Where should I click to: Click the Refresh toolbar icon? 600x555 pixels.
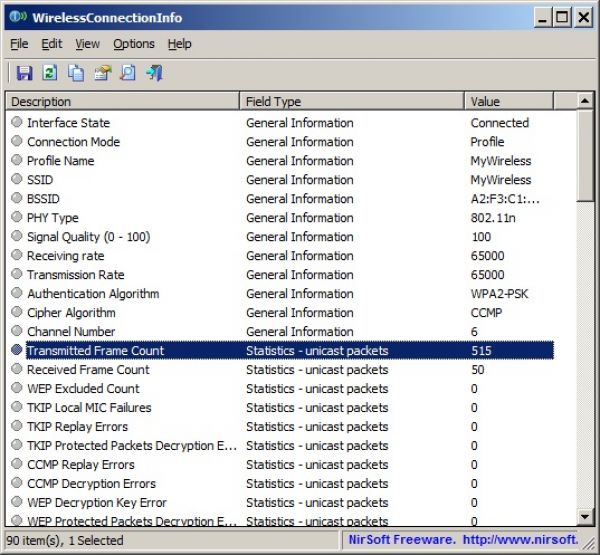tap(50, 73)
